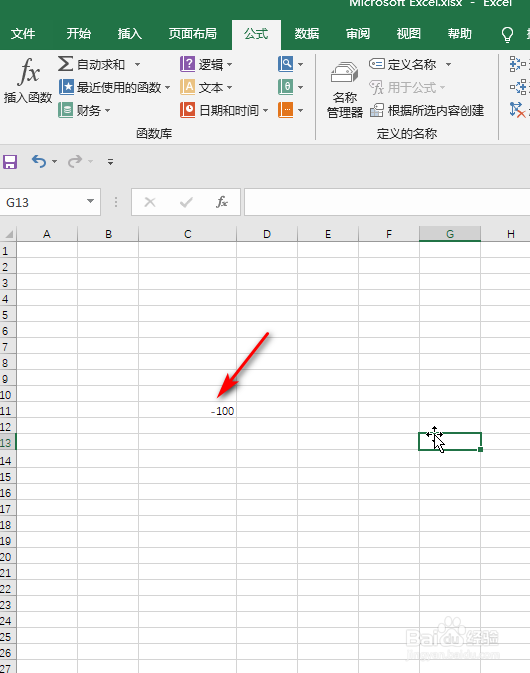Click the greyed-out 用于公式 button
This screenshot has width=530, height=673.
407,88
